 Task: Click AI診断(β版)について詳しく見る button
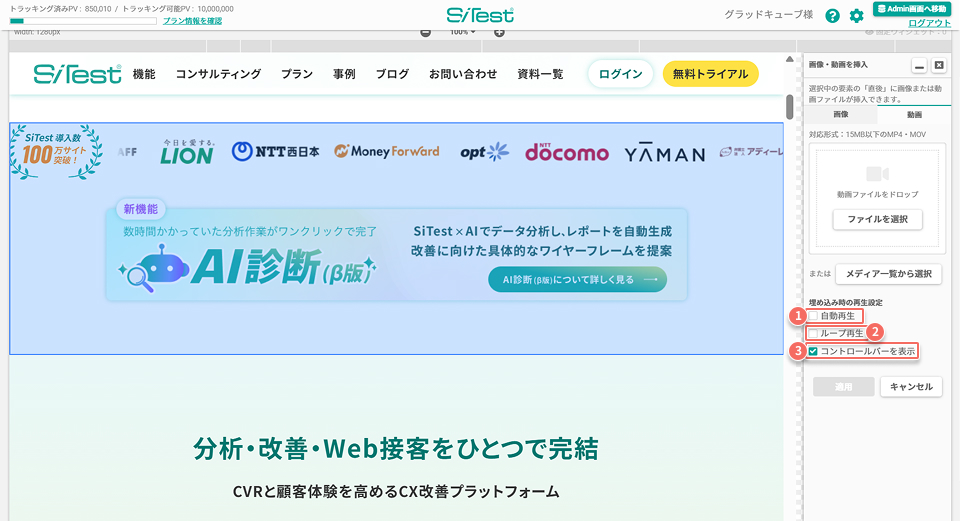click(x=577, y=279)
